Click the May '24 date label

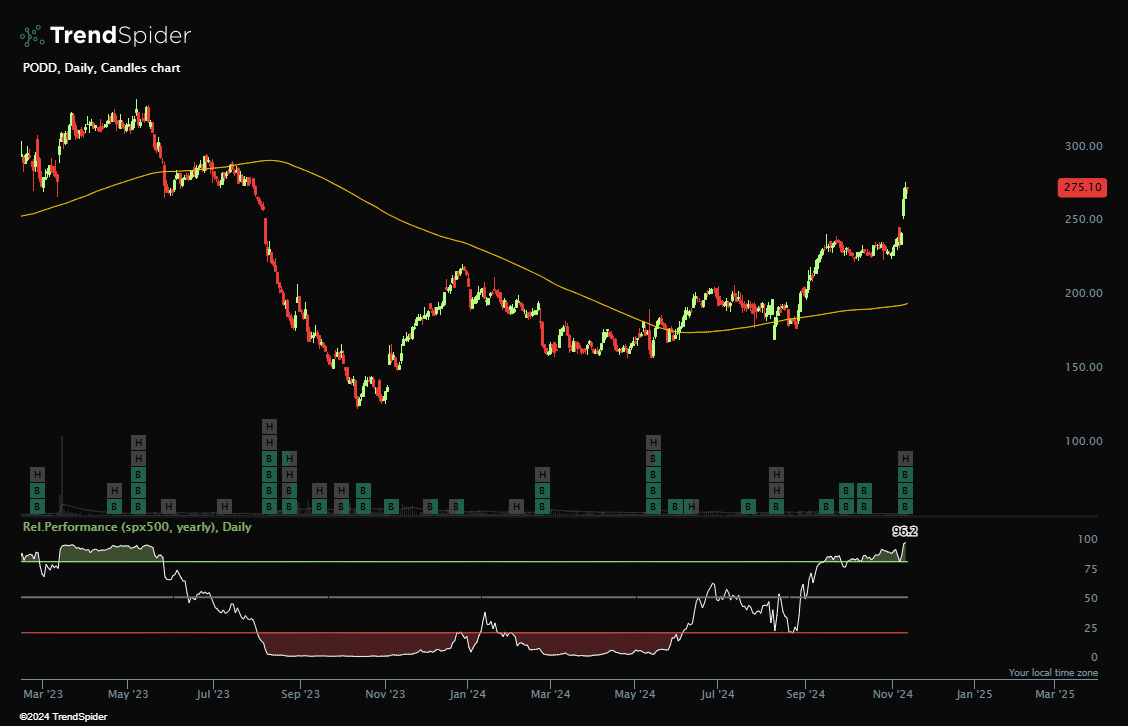(635, 694)
